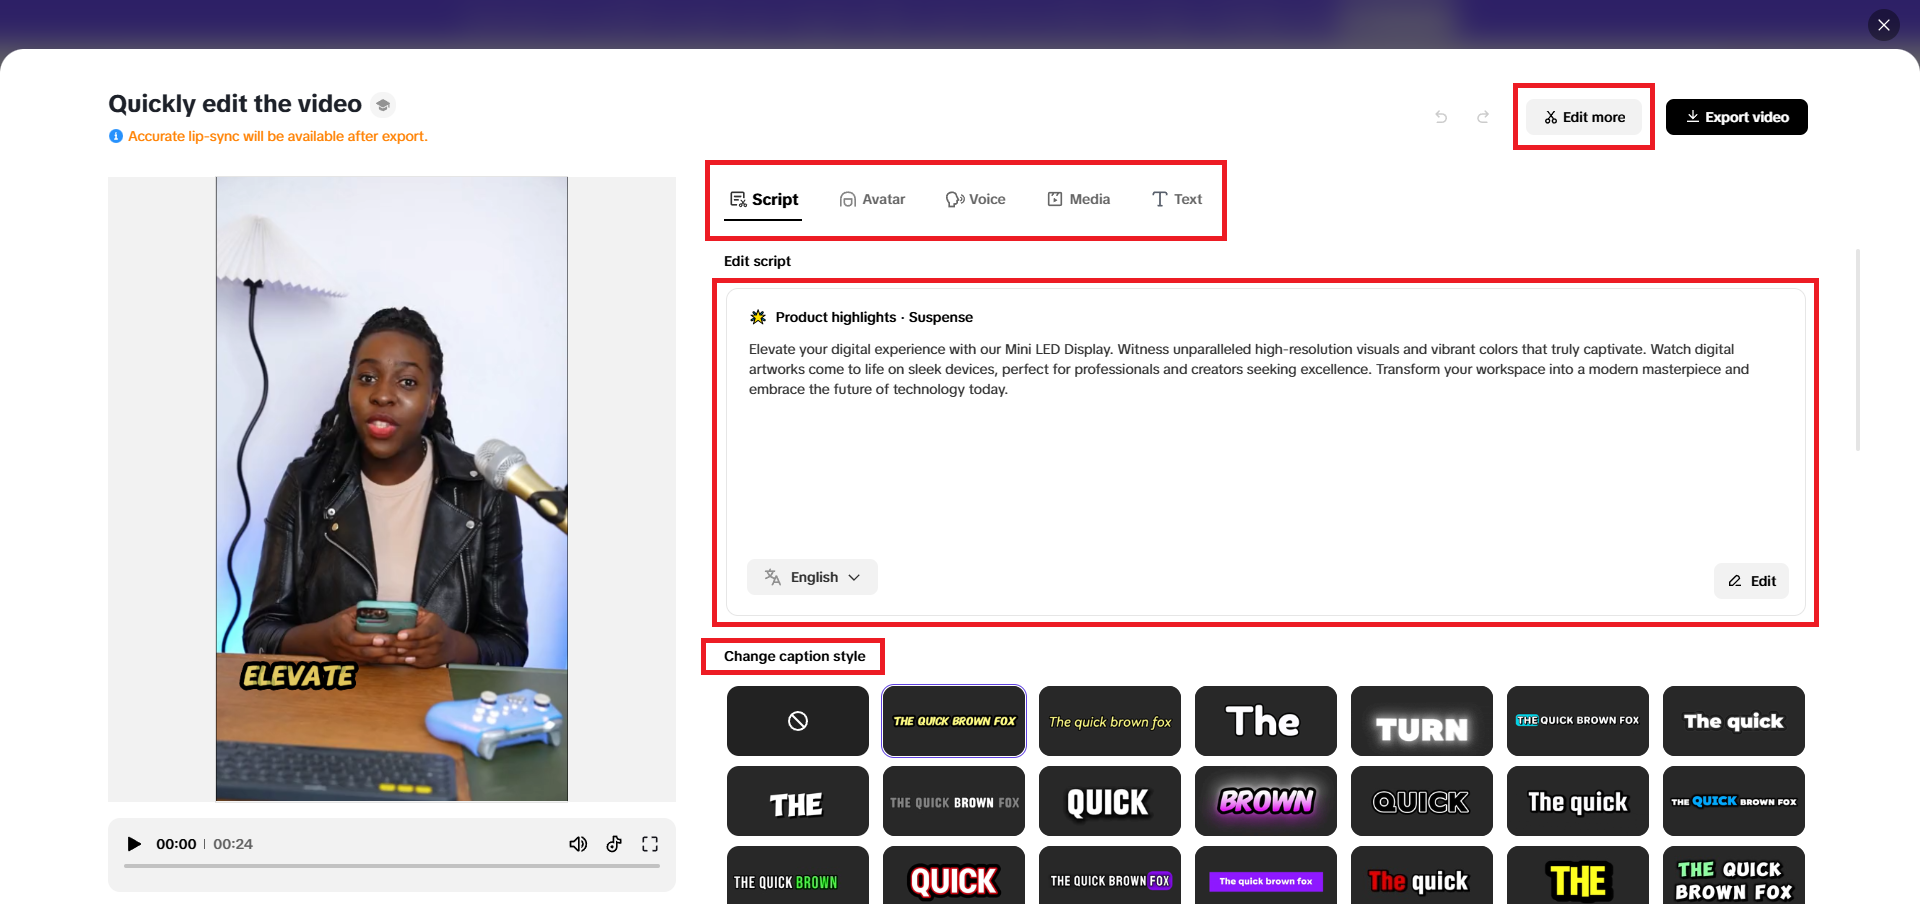
Task: Close the quick edit dialog
Action: (x=1883, y=25)
